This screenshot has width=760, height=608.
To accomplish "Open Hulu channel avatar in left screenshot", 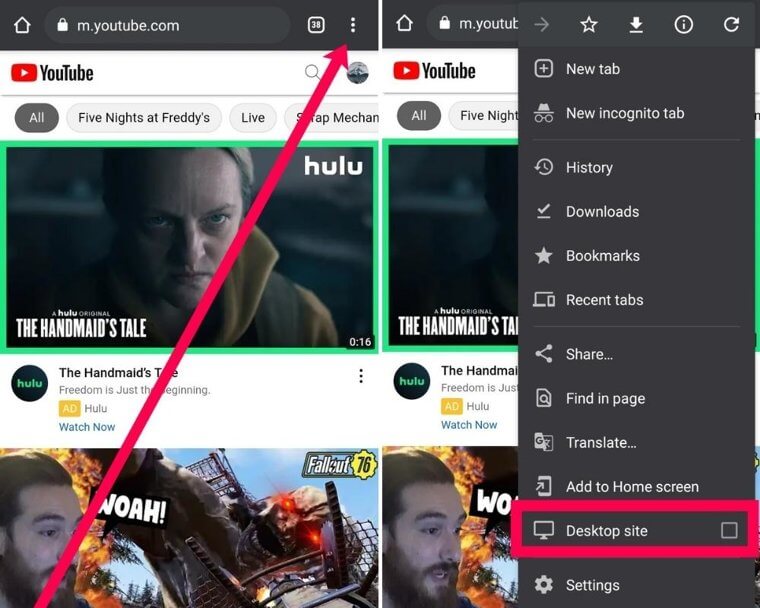I will (30, 383).
